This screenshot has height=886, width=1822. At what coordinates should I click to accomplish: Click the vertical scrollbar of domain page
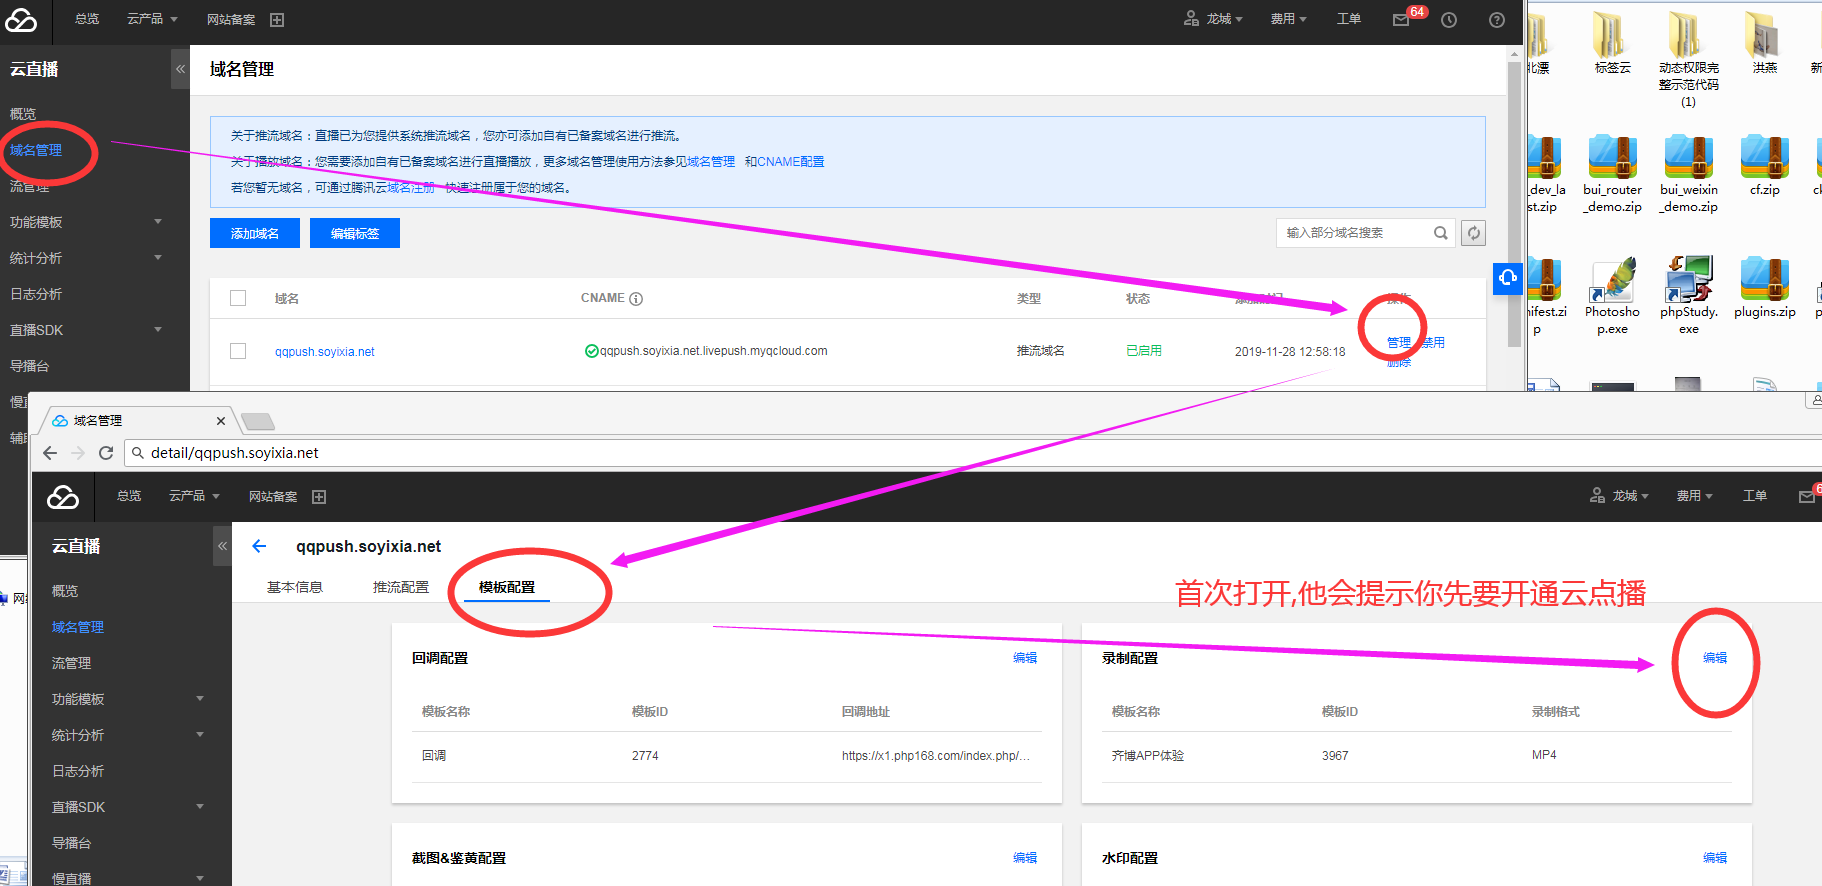(1514, 200)
